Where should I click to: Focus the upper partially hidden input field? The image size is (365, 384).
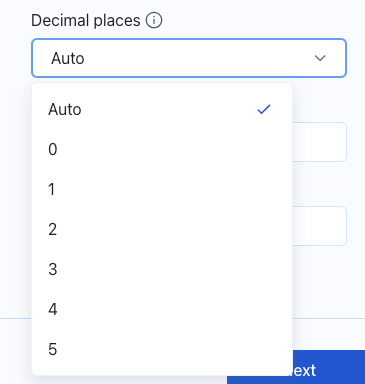319,142
